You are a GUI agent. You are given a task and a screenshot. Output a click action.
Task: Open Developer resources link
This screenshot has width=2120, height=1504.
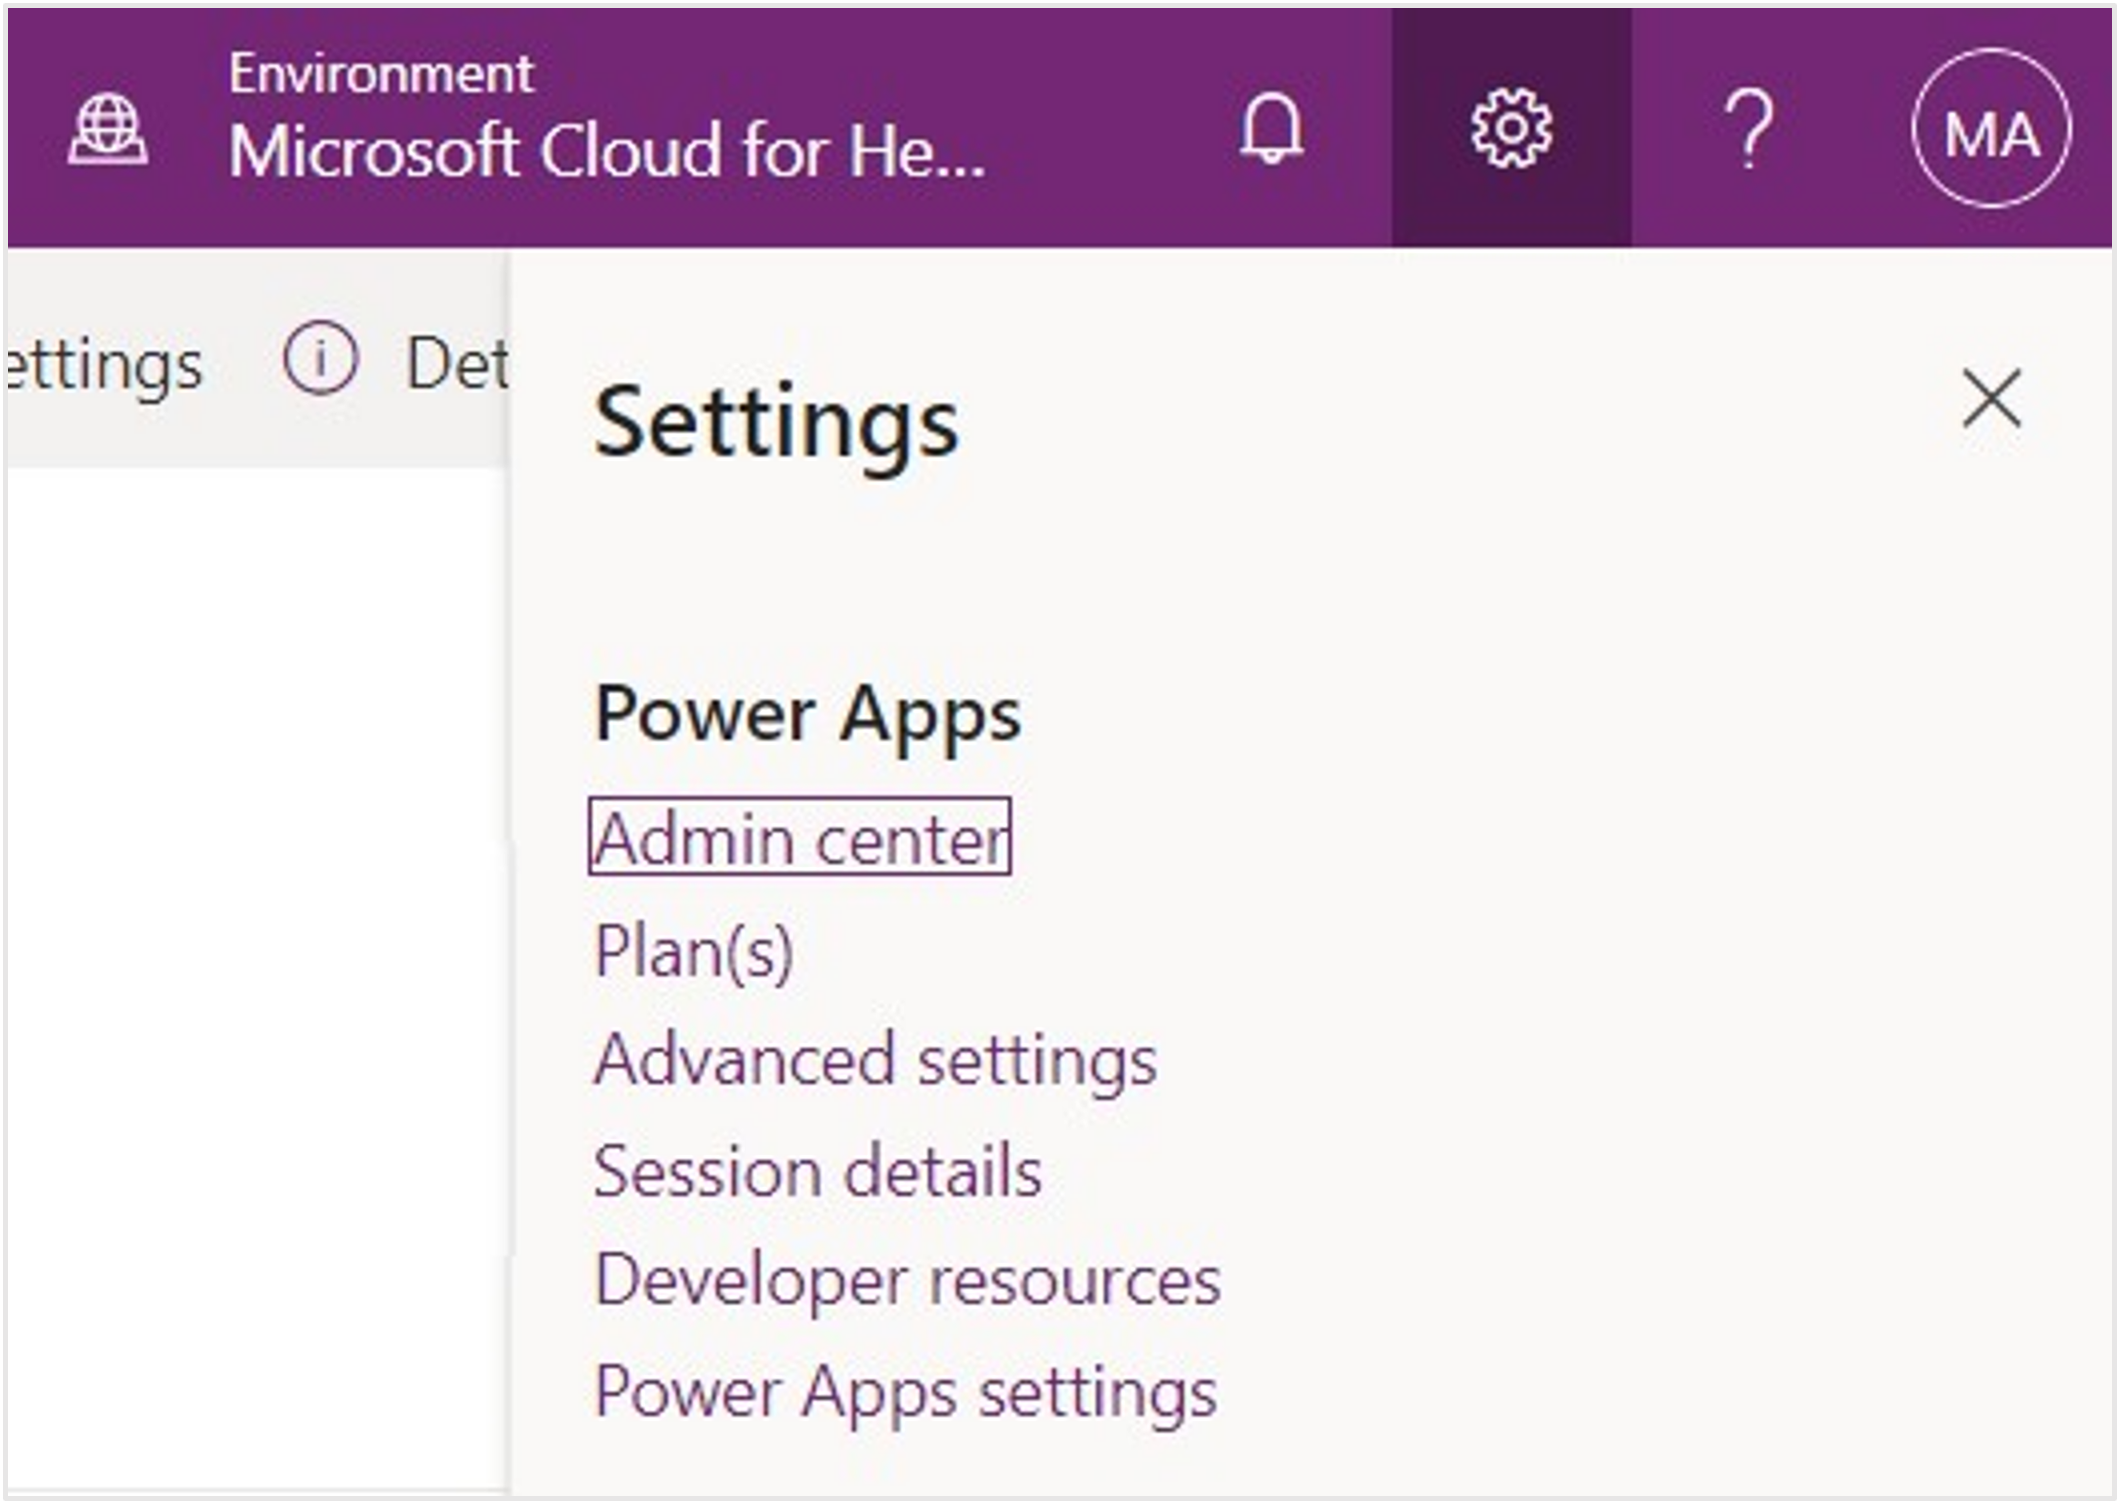(907, 1282)
